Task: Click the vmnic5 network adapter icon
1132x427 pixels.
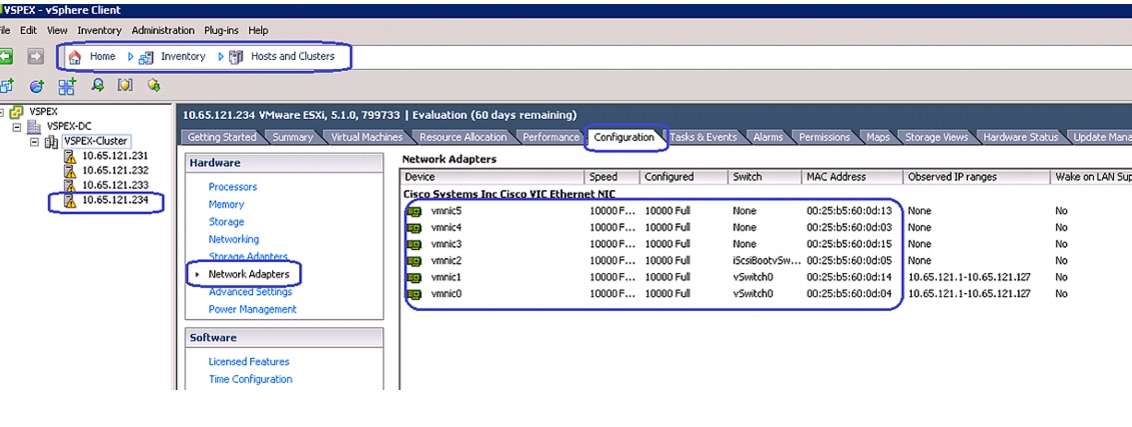Action: click(414, 211)
